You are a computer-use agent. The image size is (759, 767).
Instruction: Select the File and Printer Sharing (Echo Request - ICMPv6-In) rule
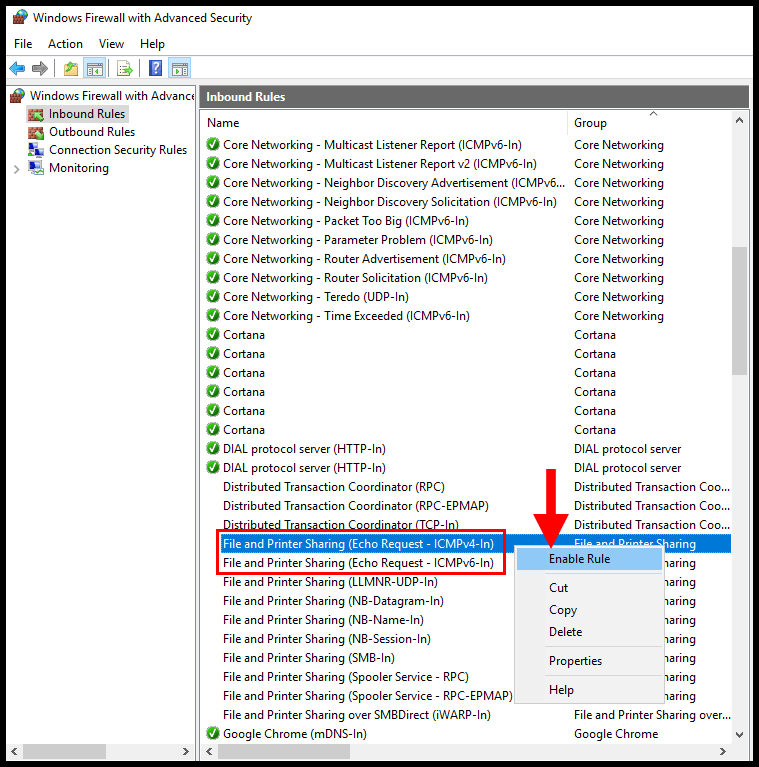[358, 563]
